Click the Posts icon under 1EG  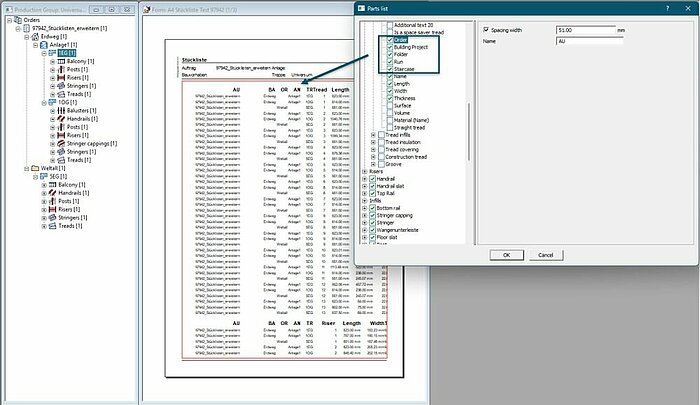click(x=61, y=70)
